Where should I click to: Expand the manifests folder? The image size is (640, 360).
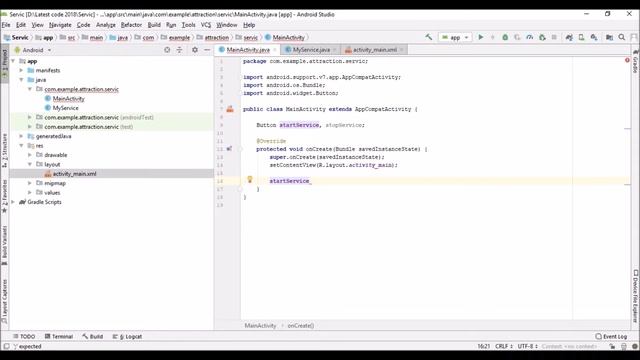[x=21, y=70]
